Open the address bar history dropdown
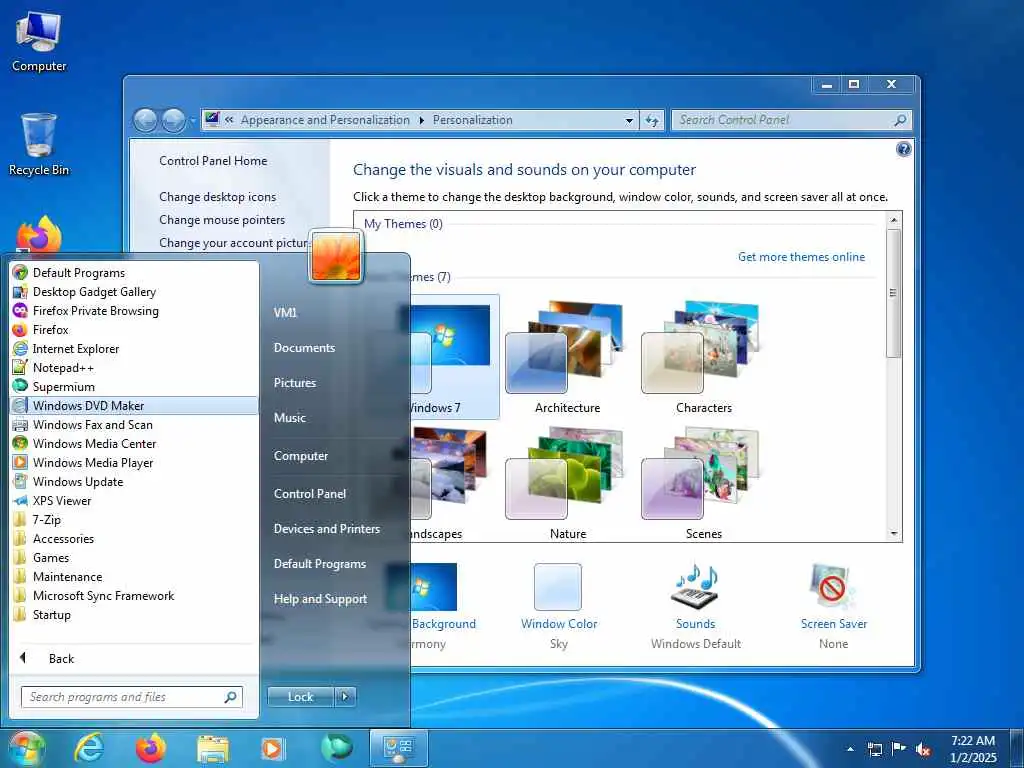The height and width of the screenshot is (768, 1024). tap(629, 120)
